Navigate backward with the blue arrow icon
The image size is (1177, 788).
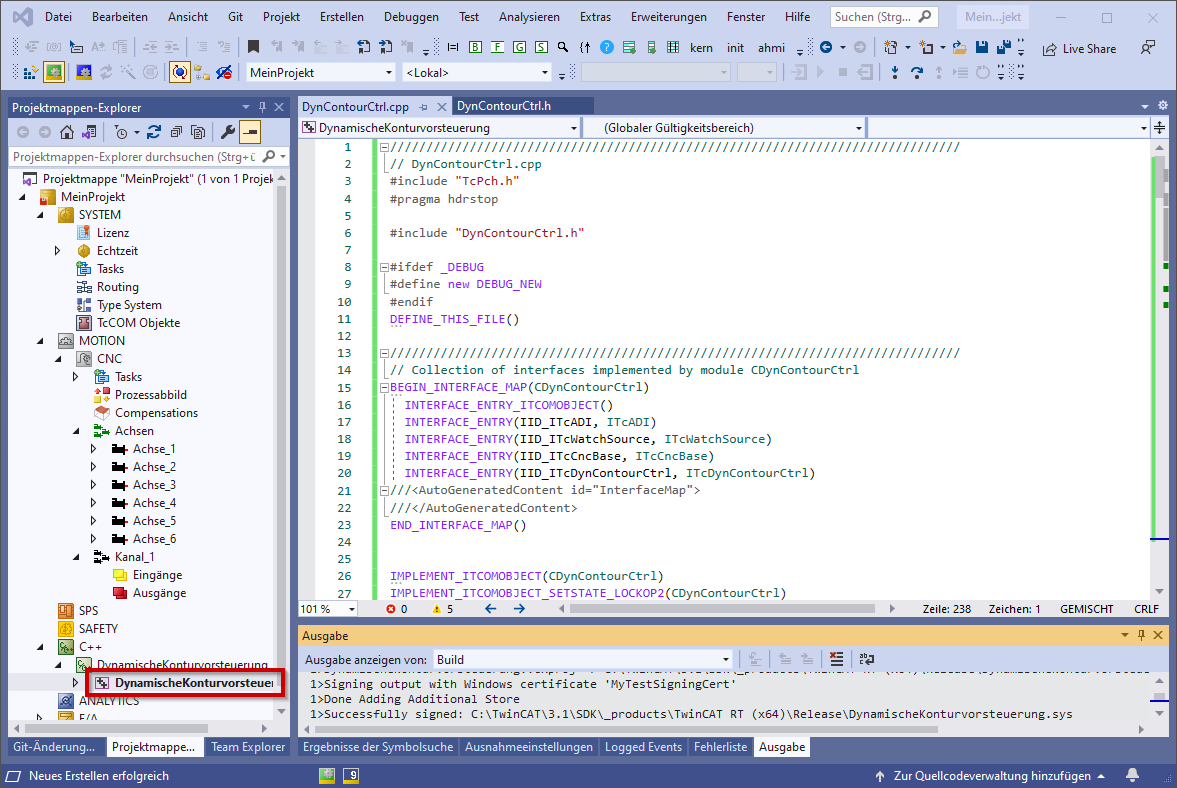(826, 47)
